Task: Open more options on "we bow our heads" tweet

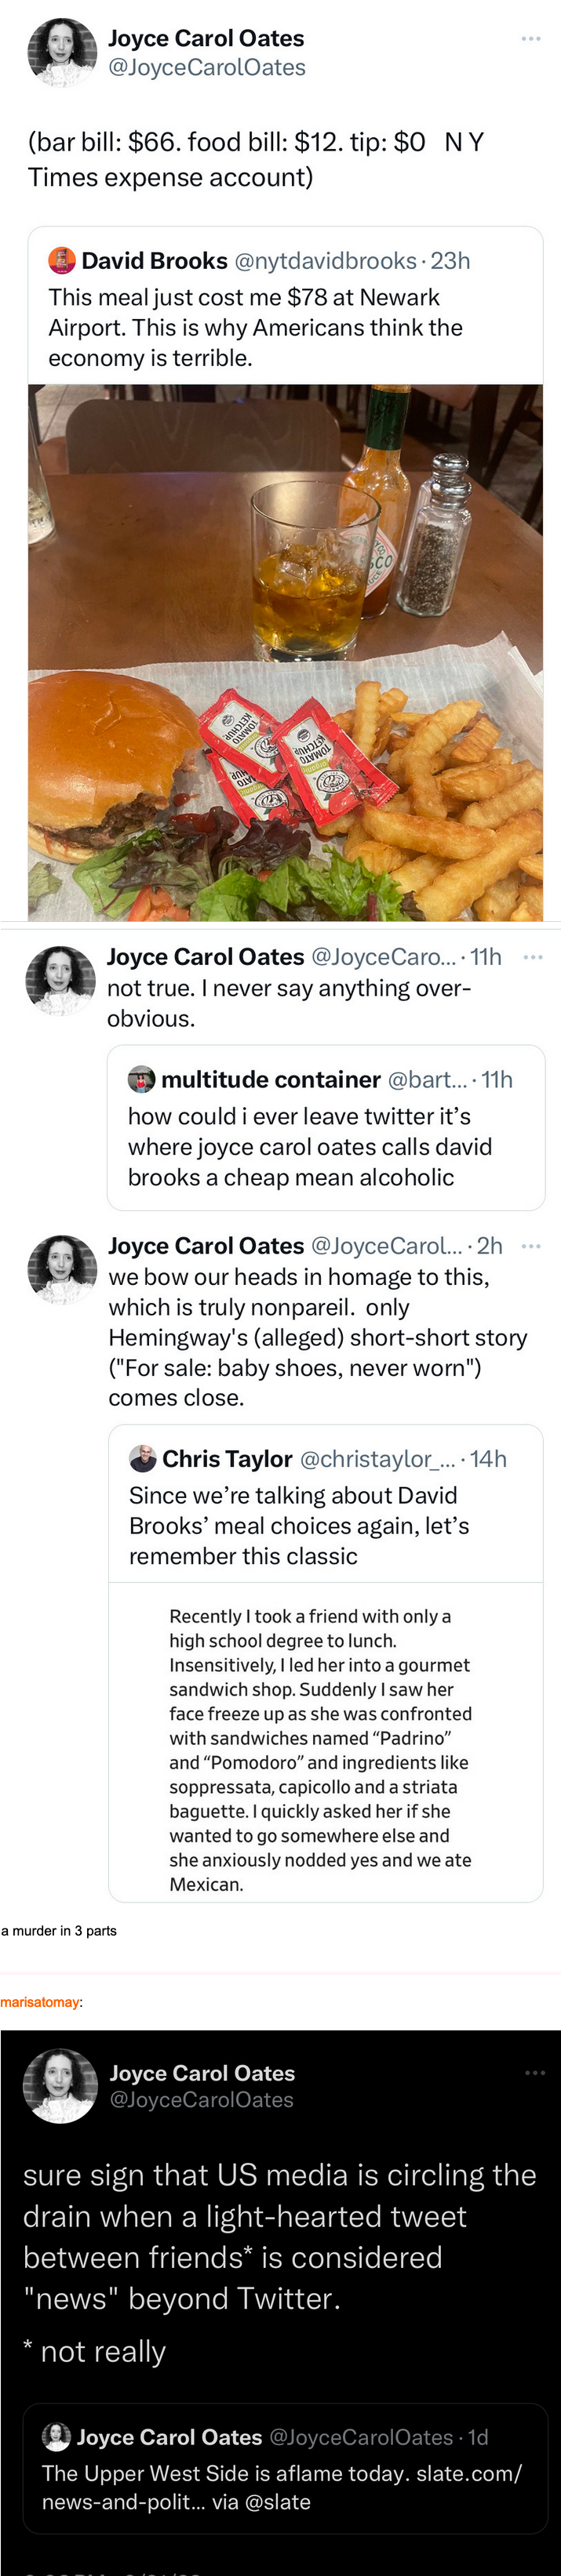Action: point(533,1246)
